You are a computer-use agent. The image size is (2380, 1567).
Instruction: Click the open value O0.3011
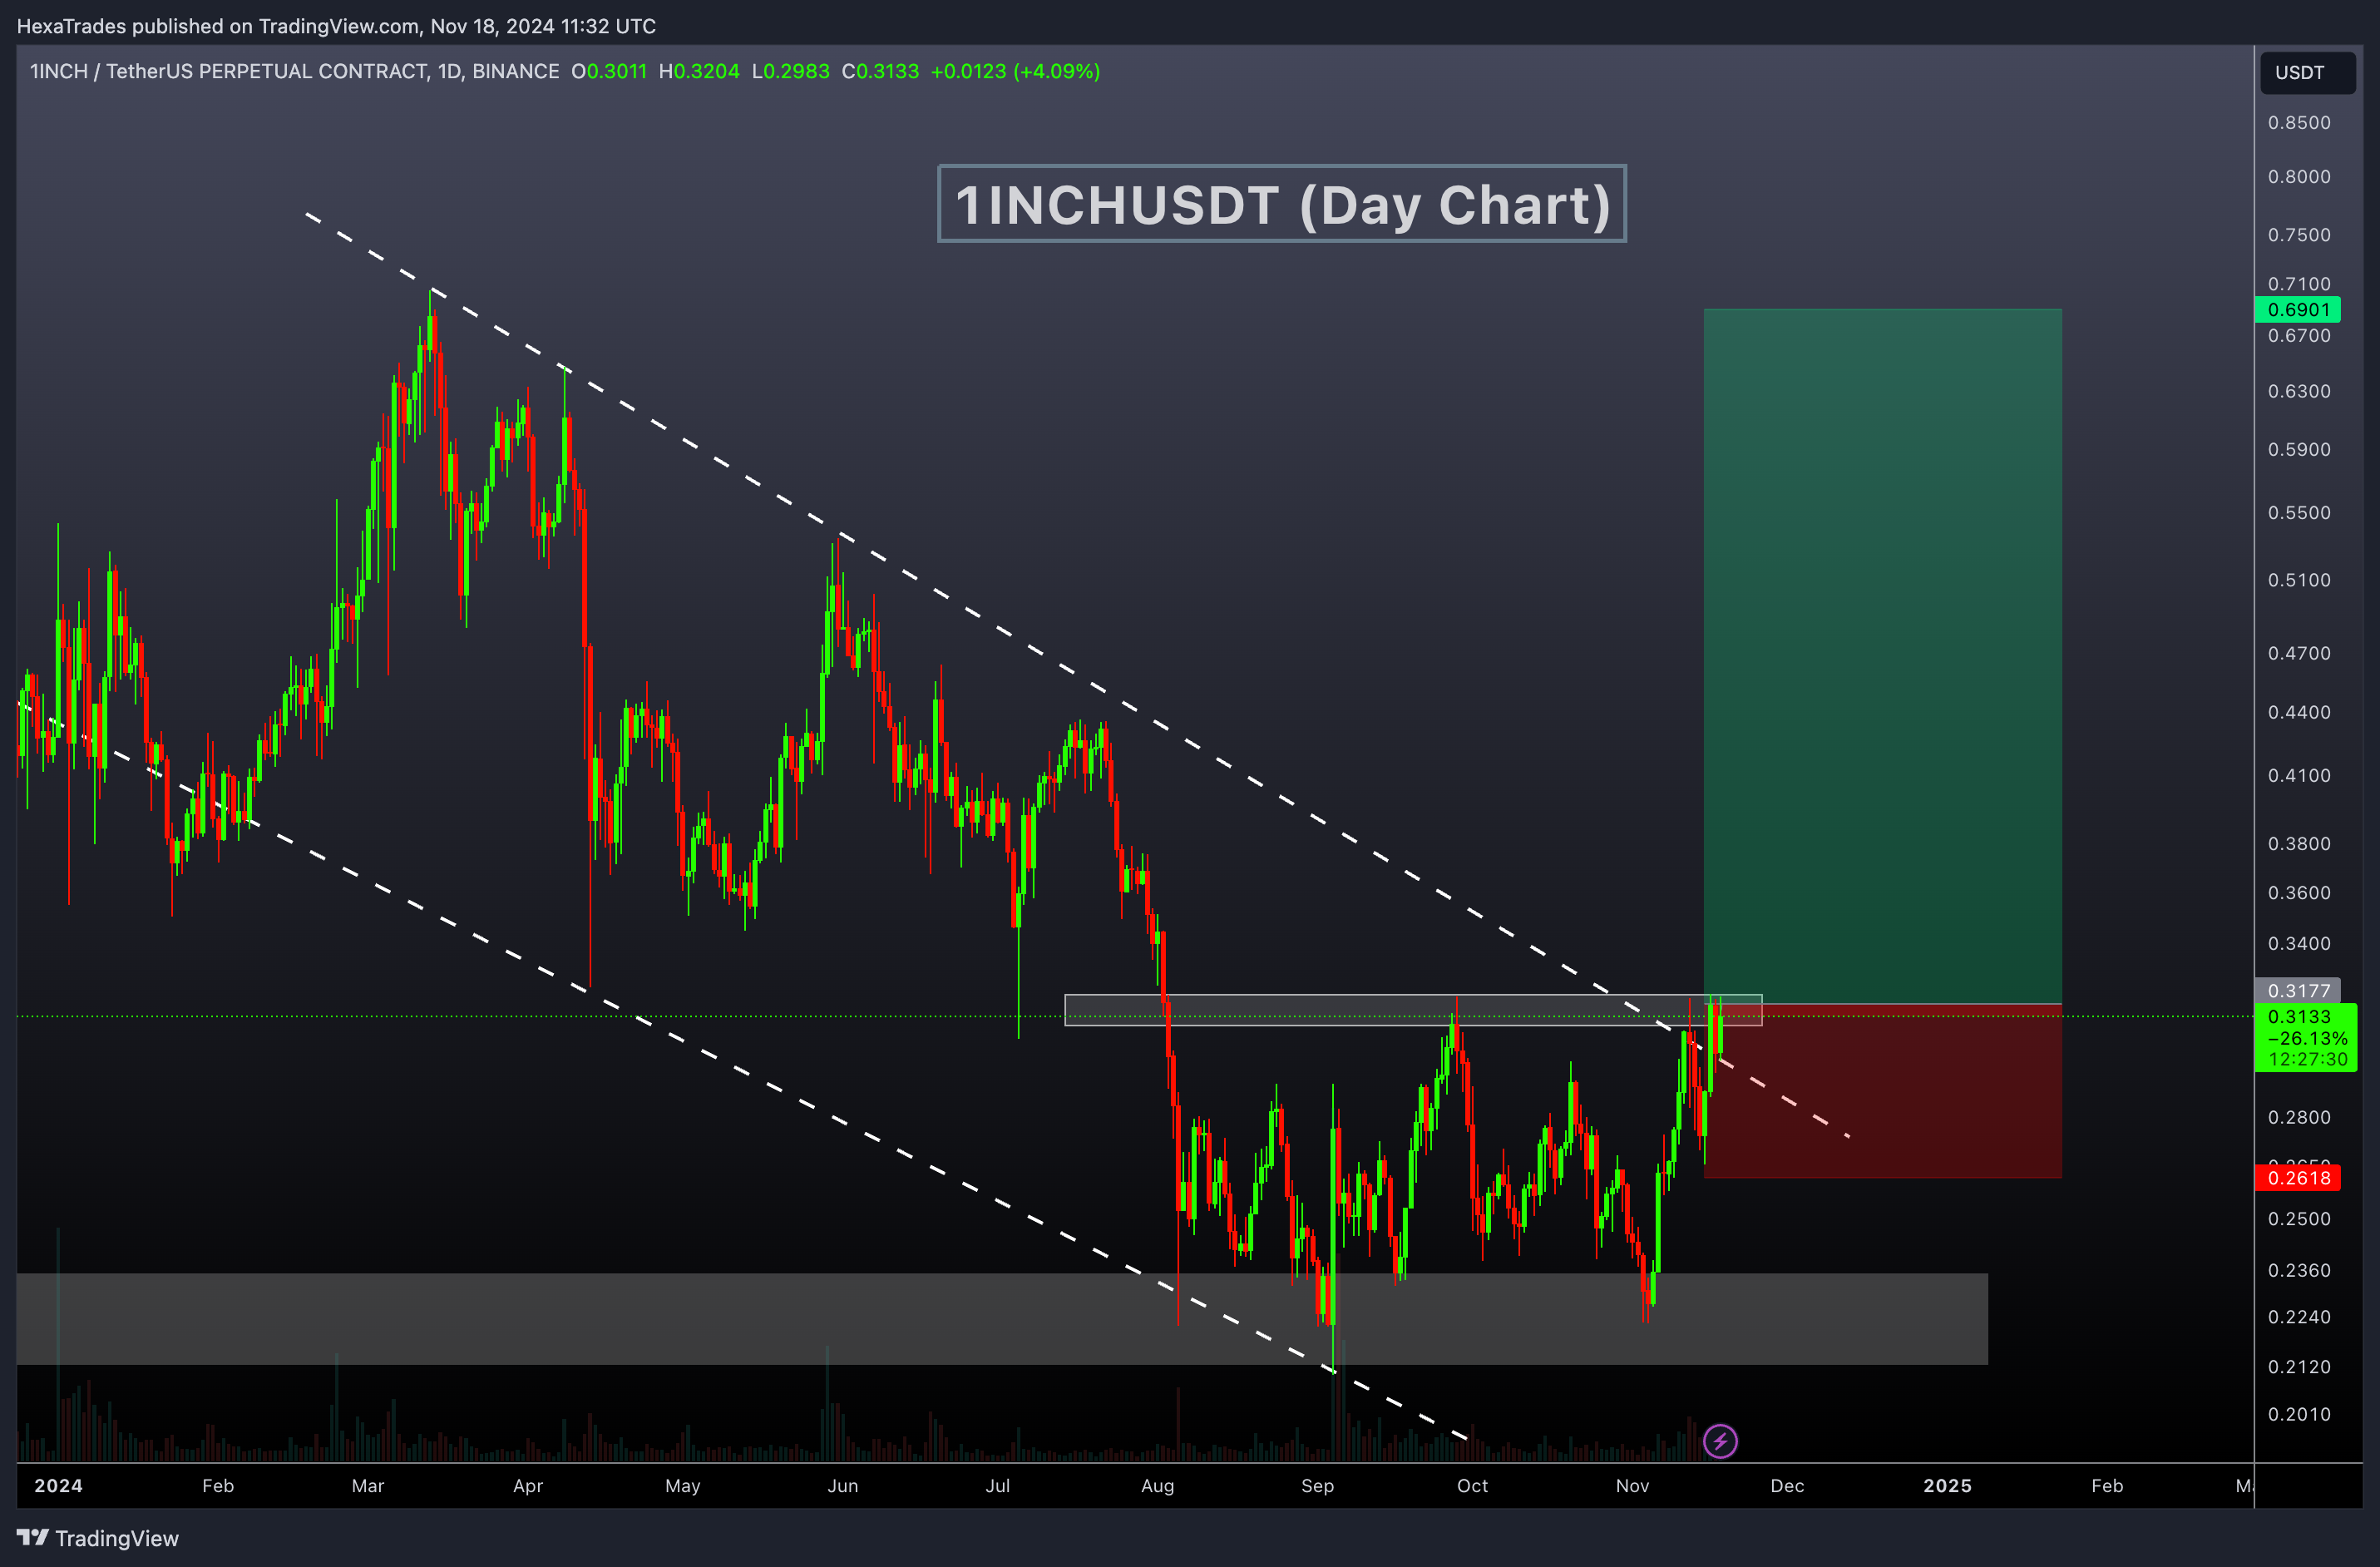(x=609, y=71)
